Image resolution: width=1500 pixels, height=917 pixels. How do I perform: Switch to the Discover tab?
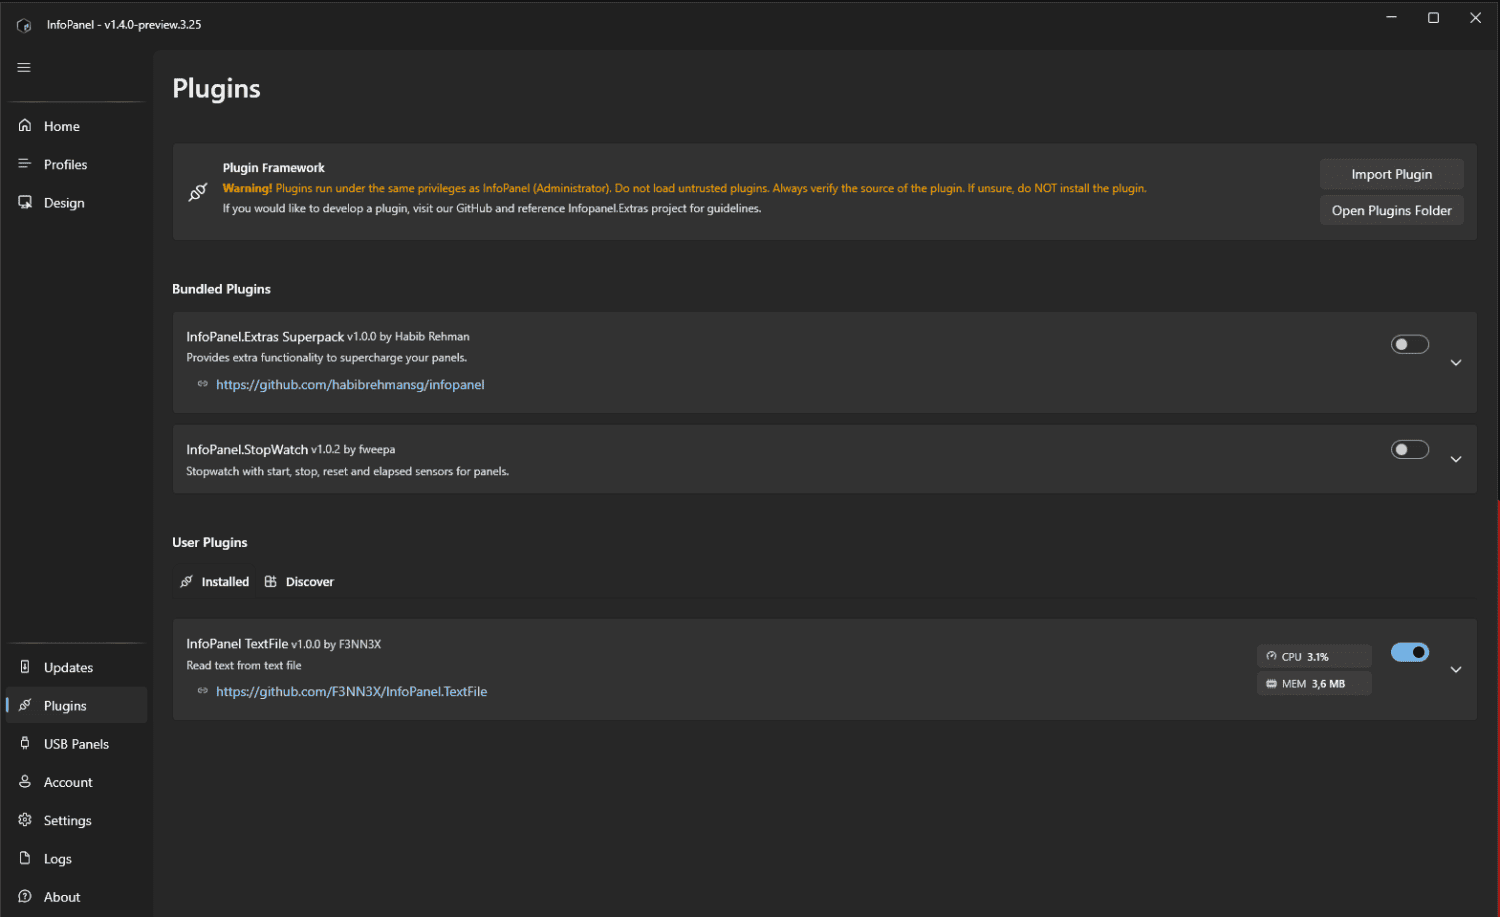299,581
